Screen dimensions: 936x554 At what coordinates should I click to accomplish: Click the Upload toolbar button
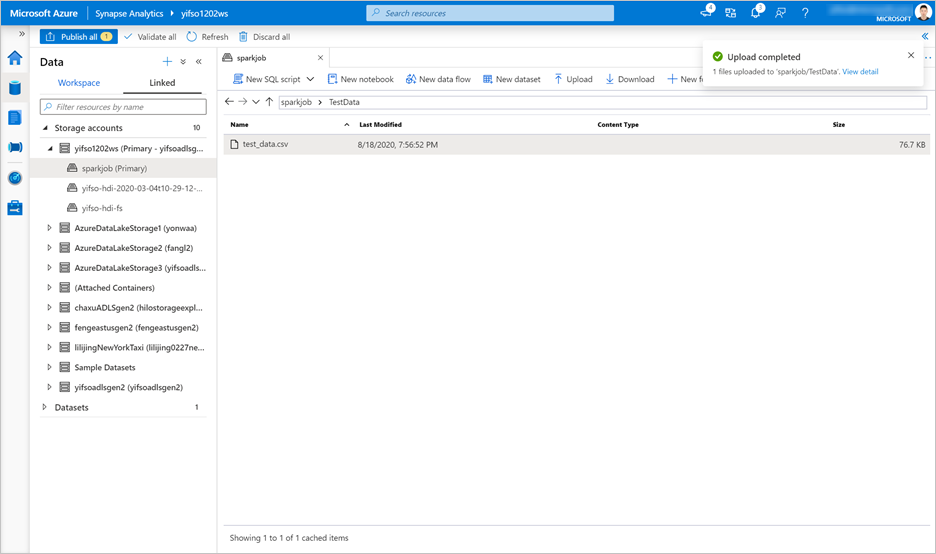(x=573, y=79)
